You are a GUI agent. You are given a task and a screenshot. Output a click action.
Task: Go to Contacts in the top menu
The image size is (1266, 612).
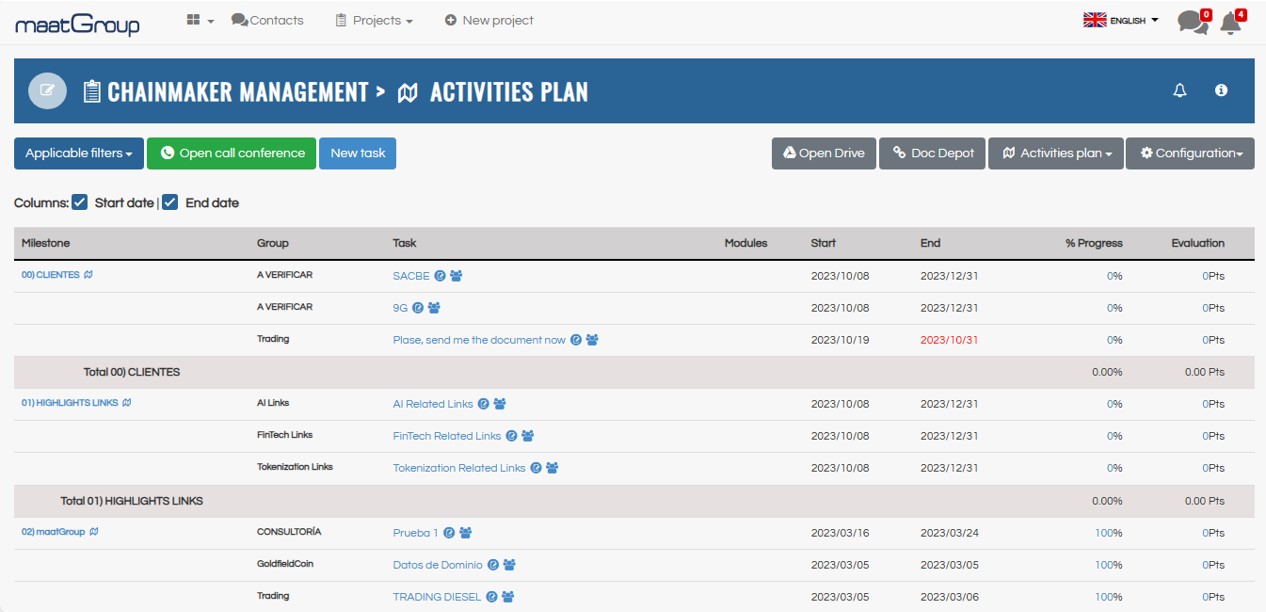267,20
